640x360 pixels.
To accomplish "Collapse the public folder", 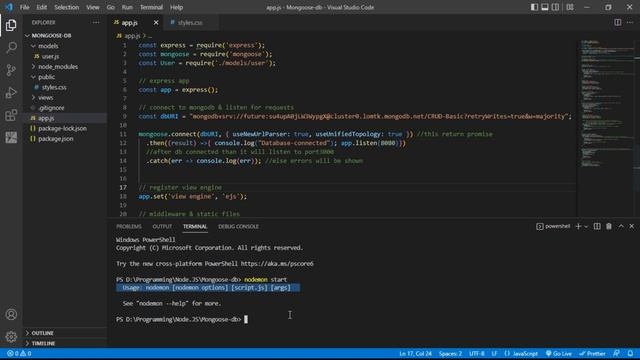I will (x=65, y=77).
